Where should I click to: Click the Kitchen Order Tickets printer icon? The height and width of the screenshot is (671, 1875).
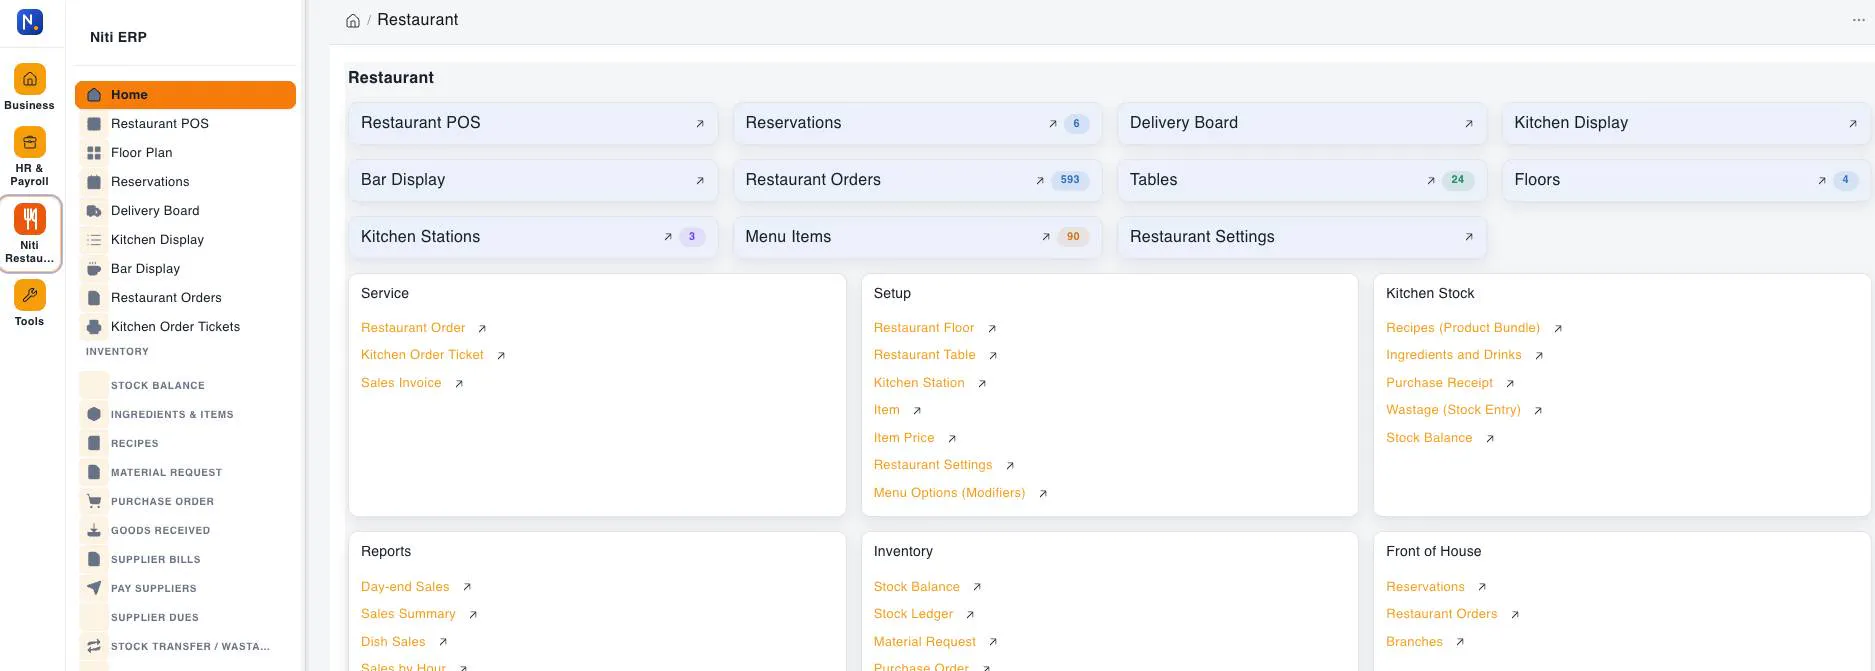[x=94, y=327]
